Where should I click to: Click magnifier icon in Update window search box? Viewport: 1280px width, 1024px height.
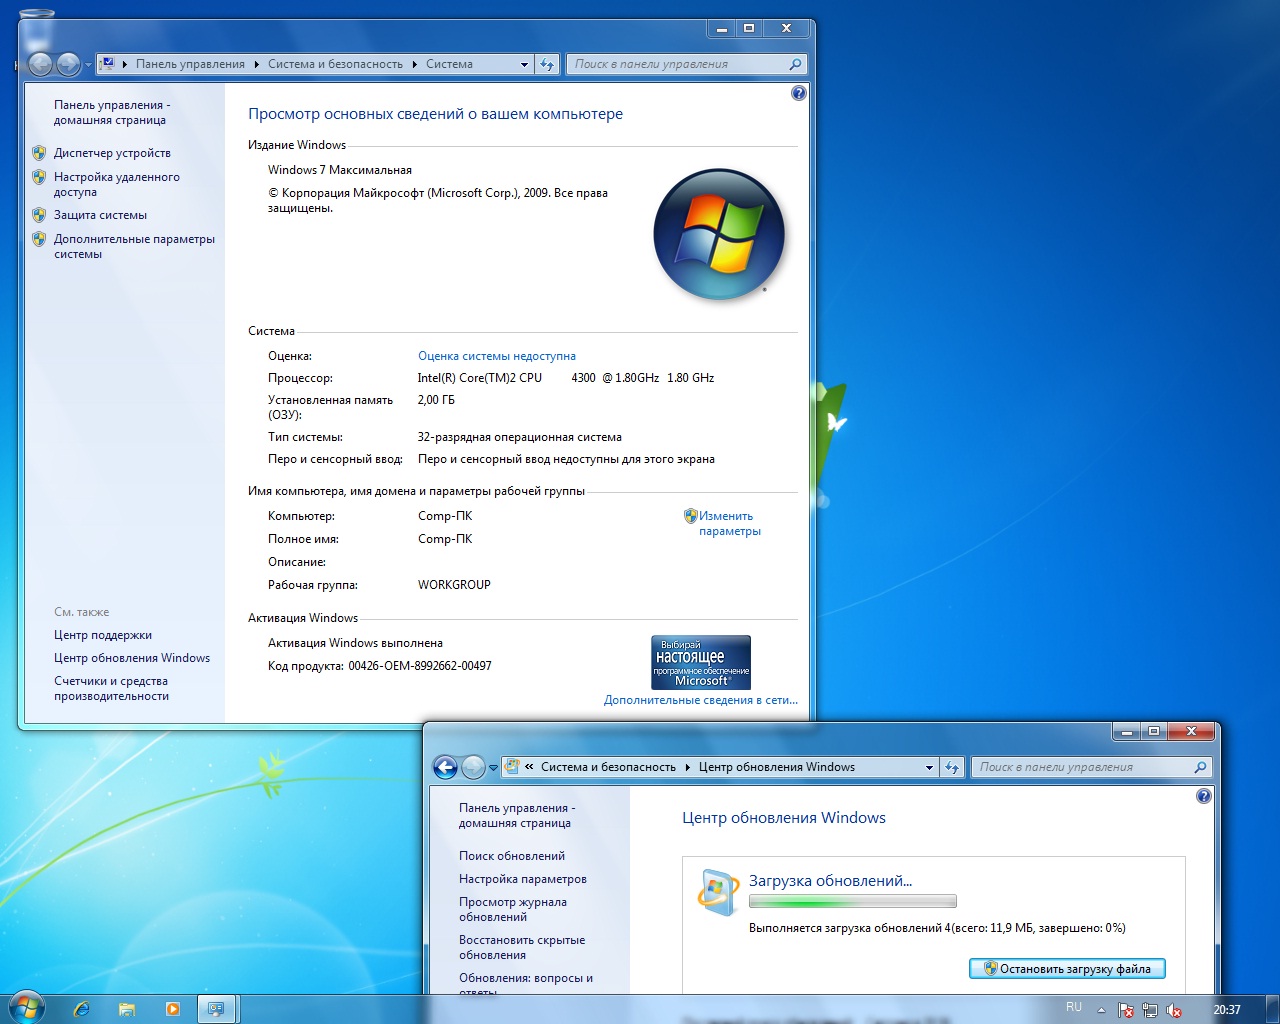click(x=1200, y=767)
